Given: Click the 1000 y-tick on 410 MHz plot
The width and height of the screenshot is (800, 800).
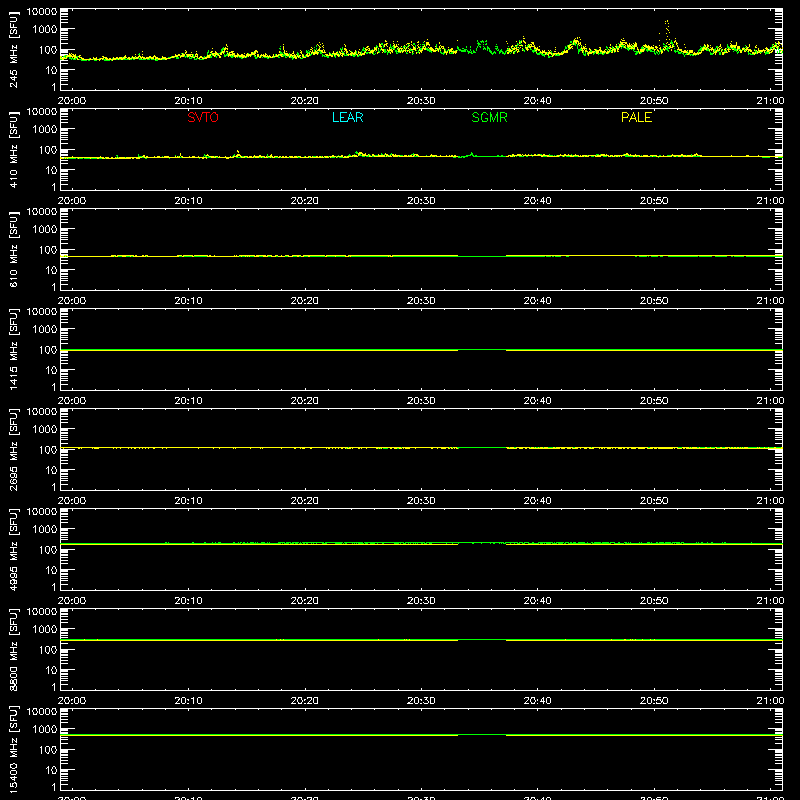Looking at the screenshot, I should click(x=45, y=130).
